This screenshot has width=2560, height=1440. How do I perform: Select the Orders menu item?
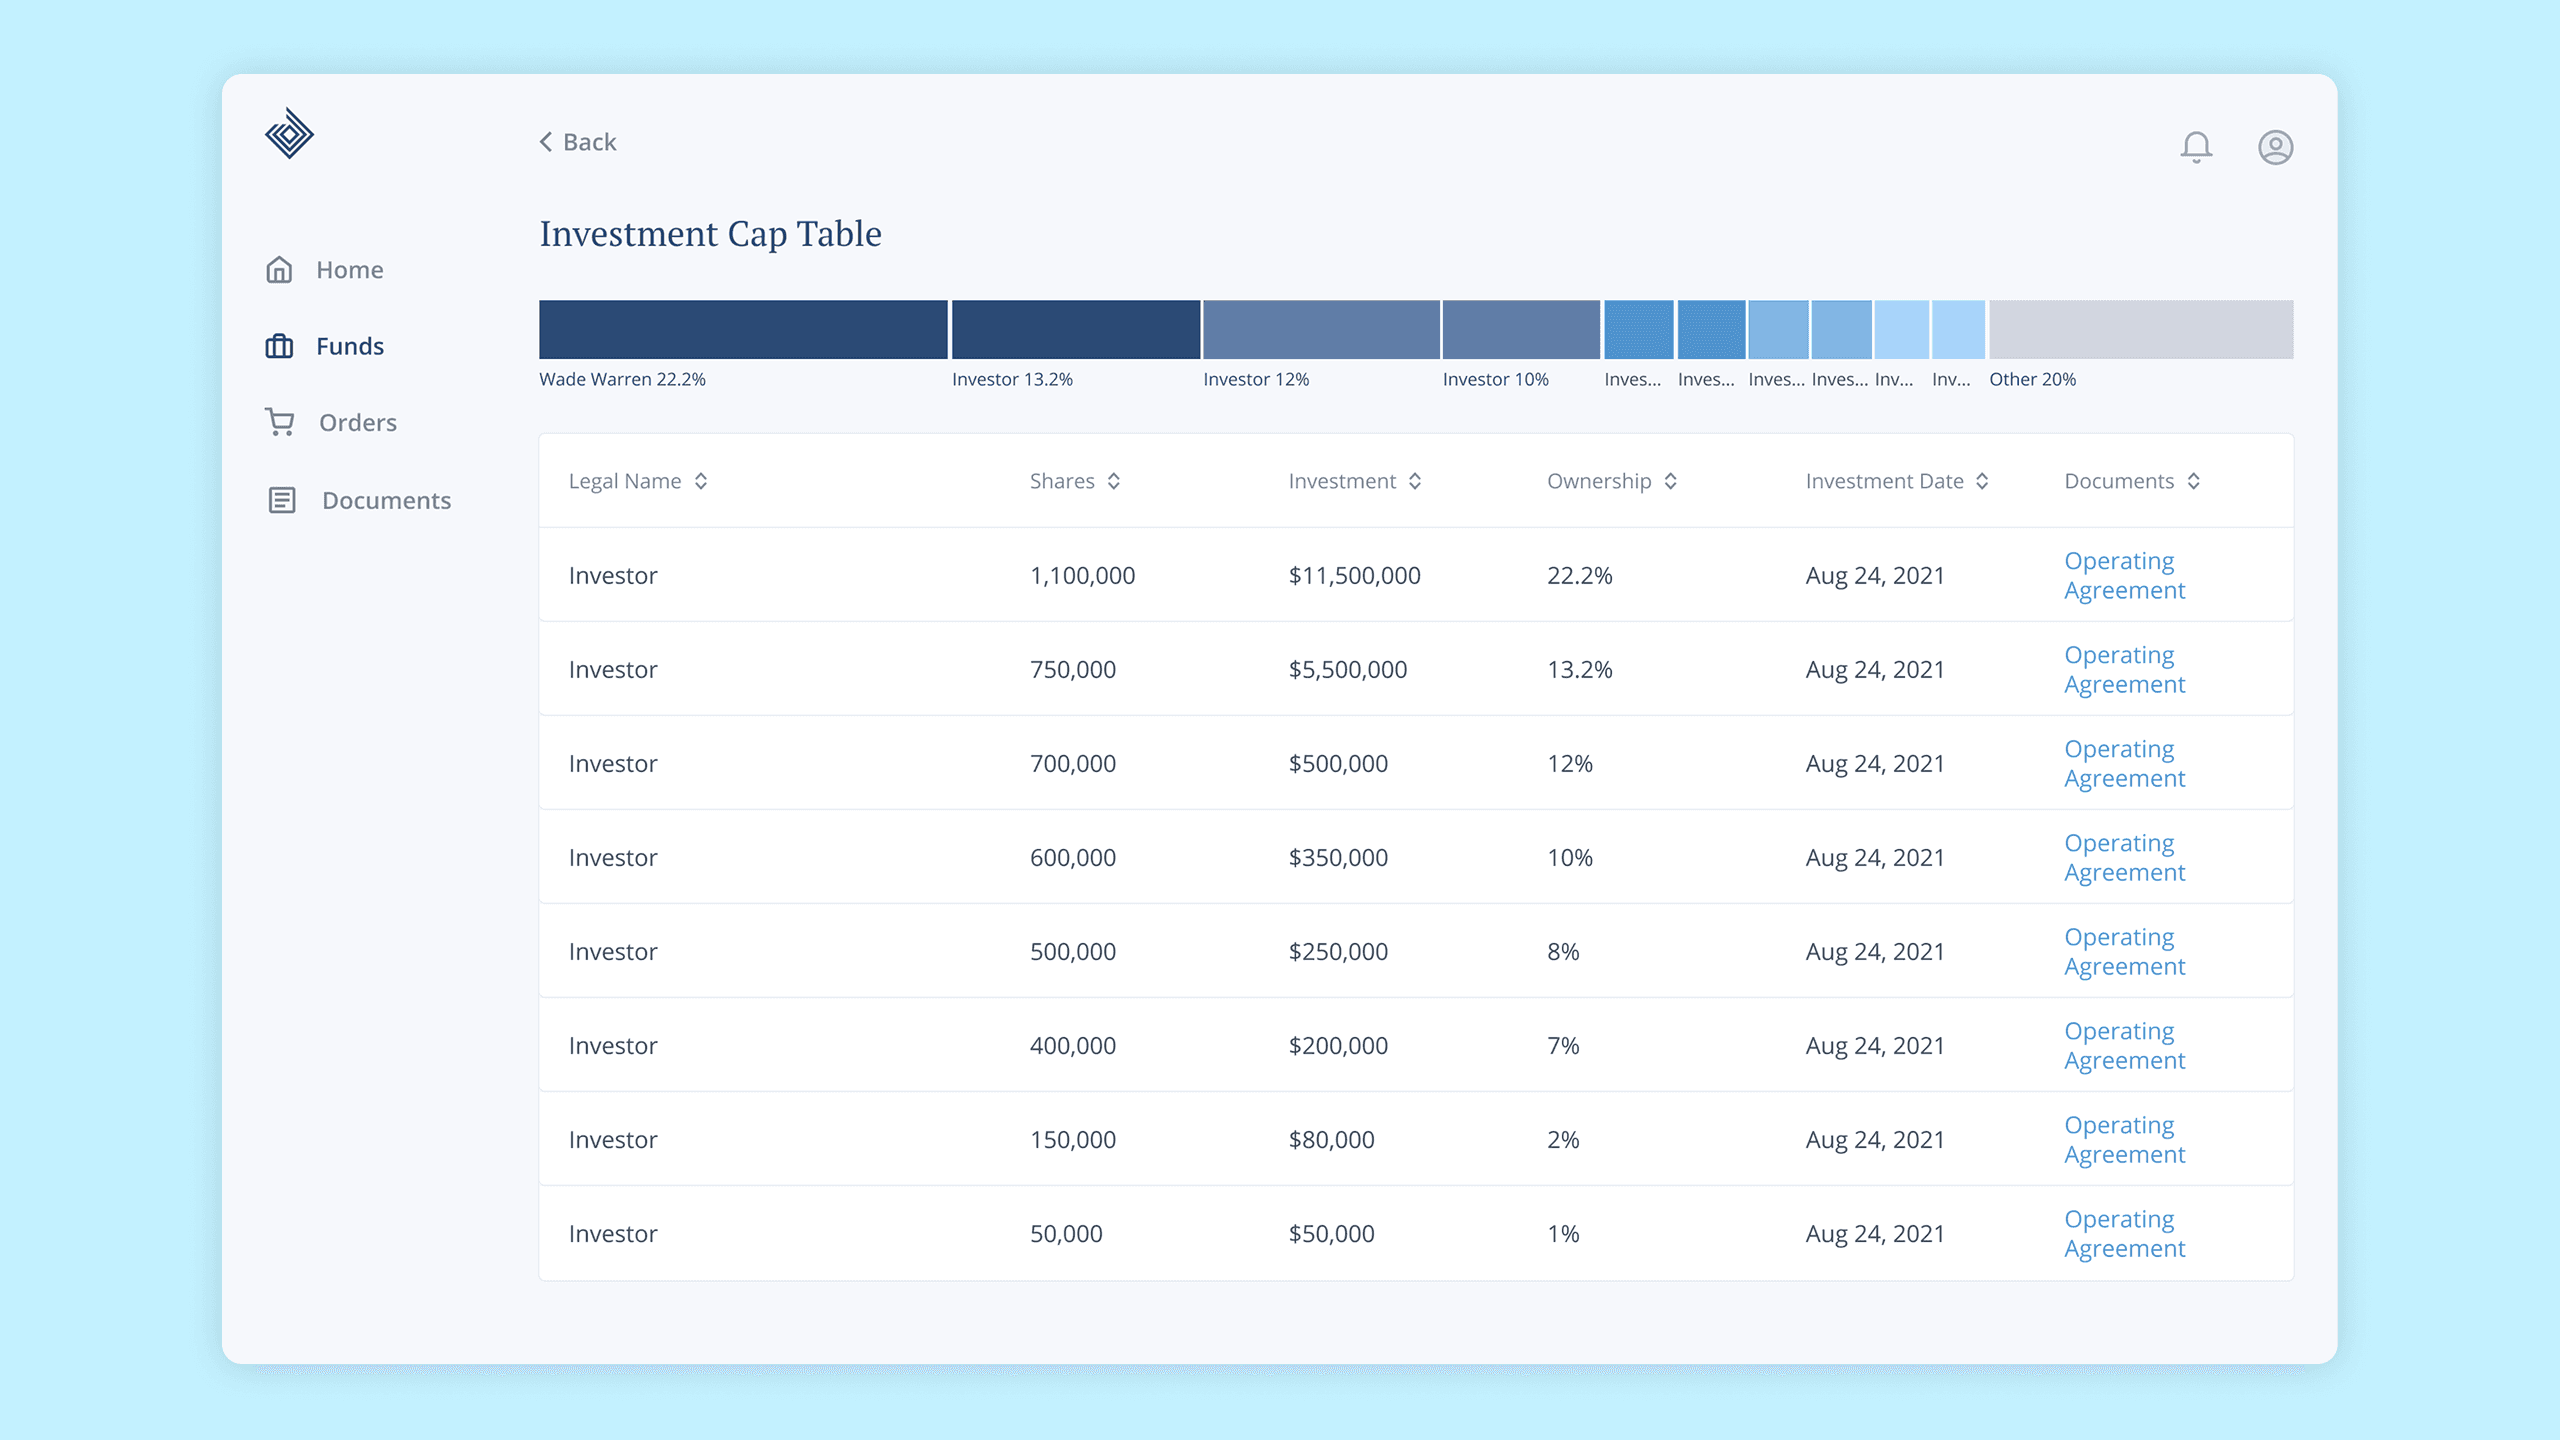pos(357,422)
